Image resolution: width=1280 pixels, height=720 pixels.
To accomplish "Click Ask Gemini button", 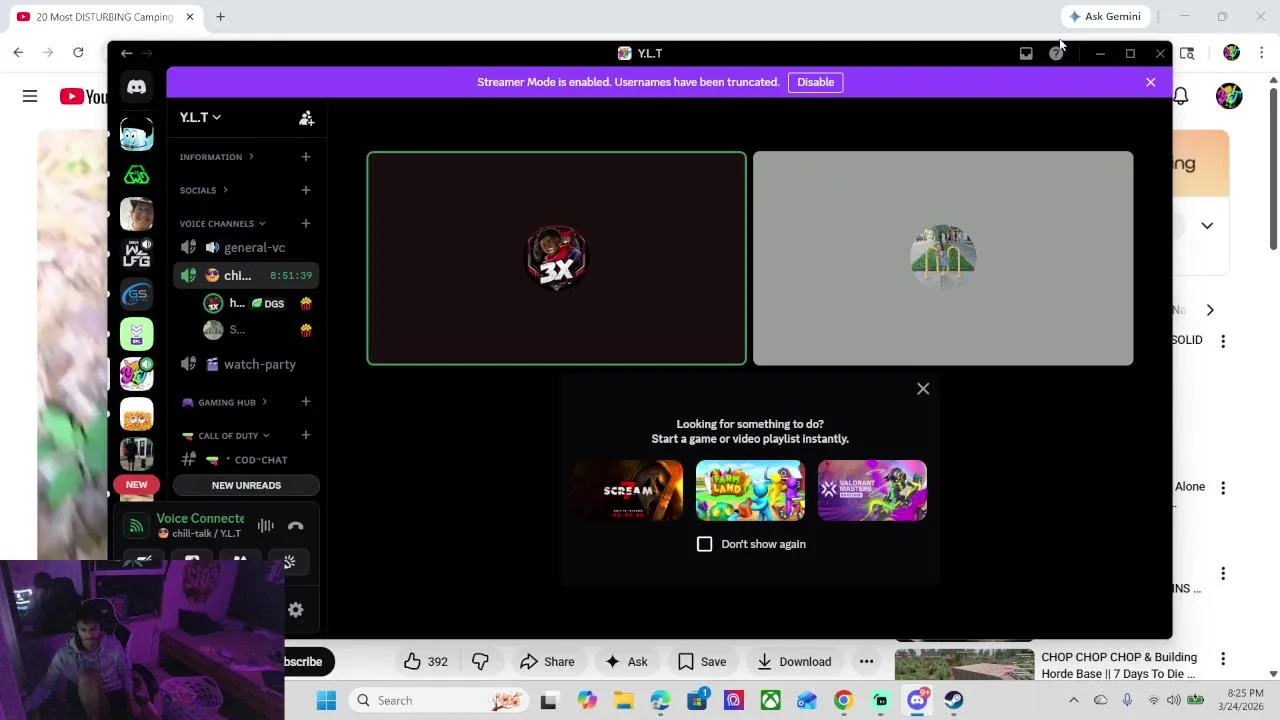I will 1105,17.
